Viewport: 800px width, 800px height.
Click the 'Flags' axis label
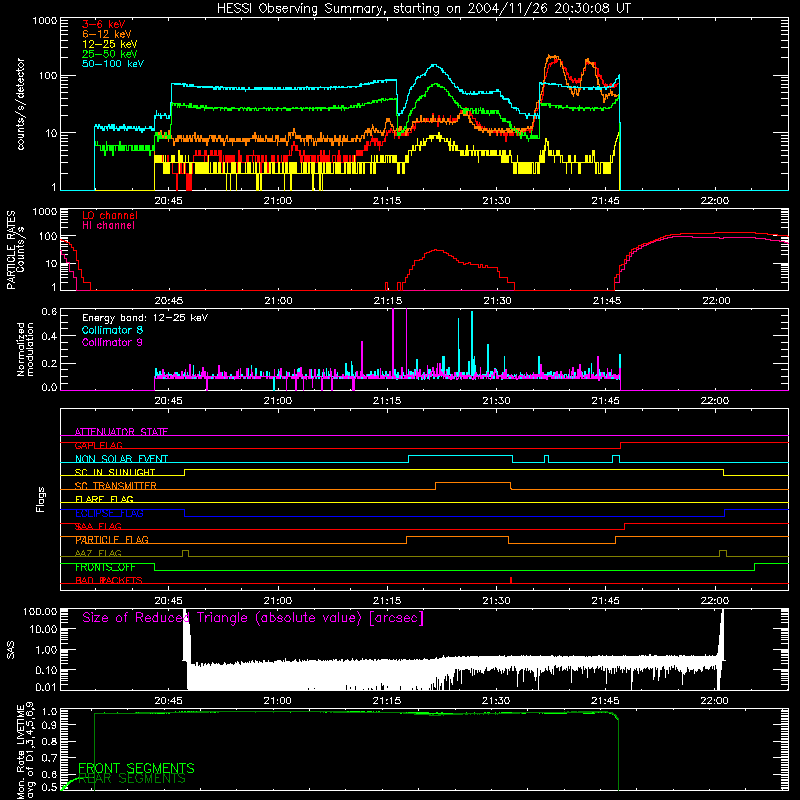40,499
